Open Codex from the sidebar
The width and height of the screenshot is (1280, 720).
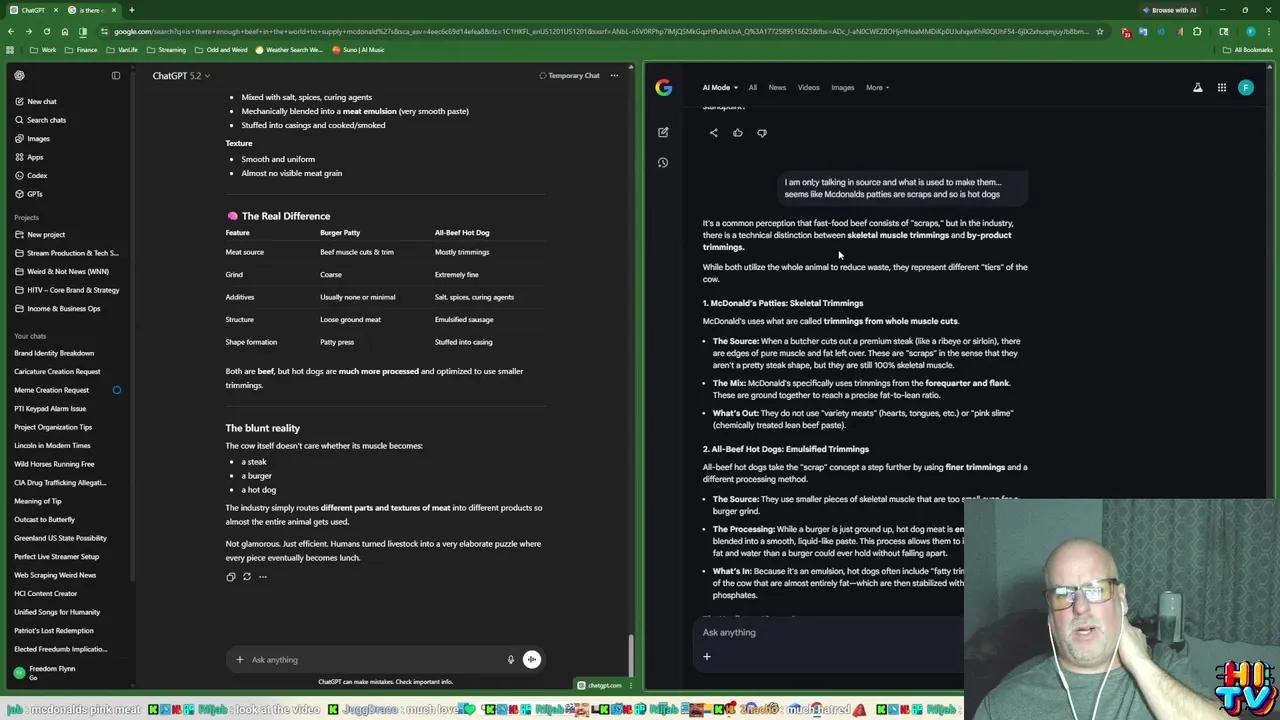click(30, 175)
